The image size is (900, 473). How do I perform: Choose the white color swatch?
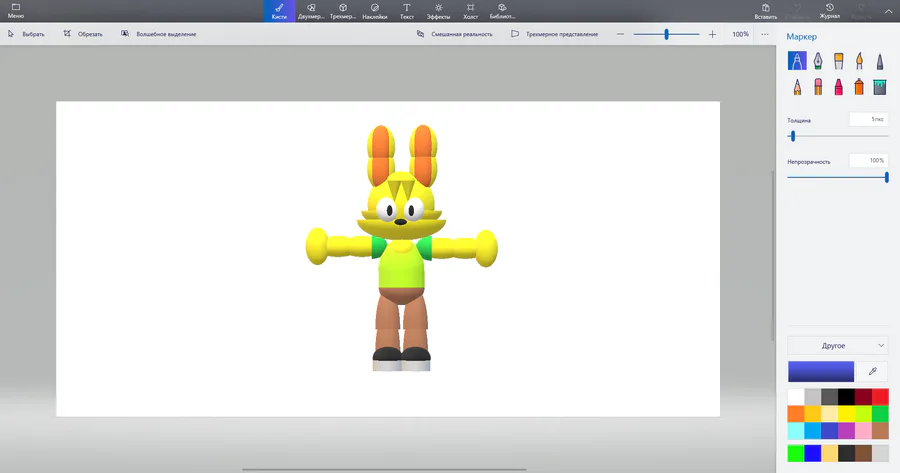tap(796, 397)
